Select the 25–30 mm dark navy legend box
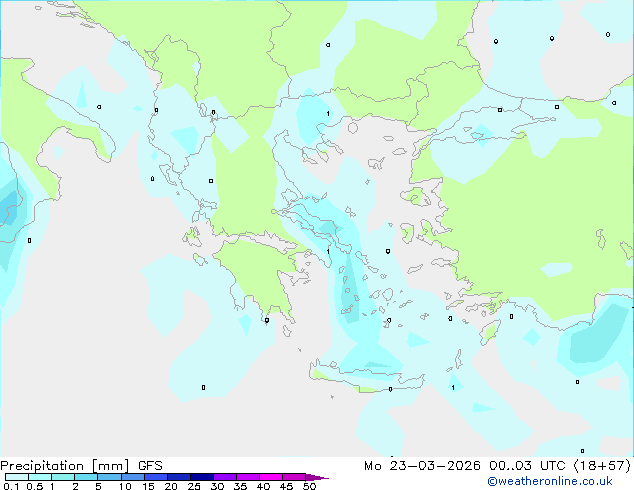Image resolution: width=634 pixels, height=490 pixels. (201, 477)
